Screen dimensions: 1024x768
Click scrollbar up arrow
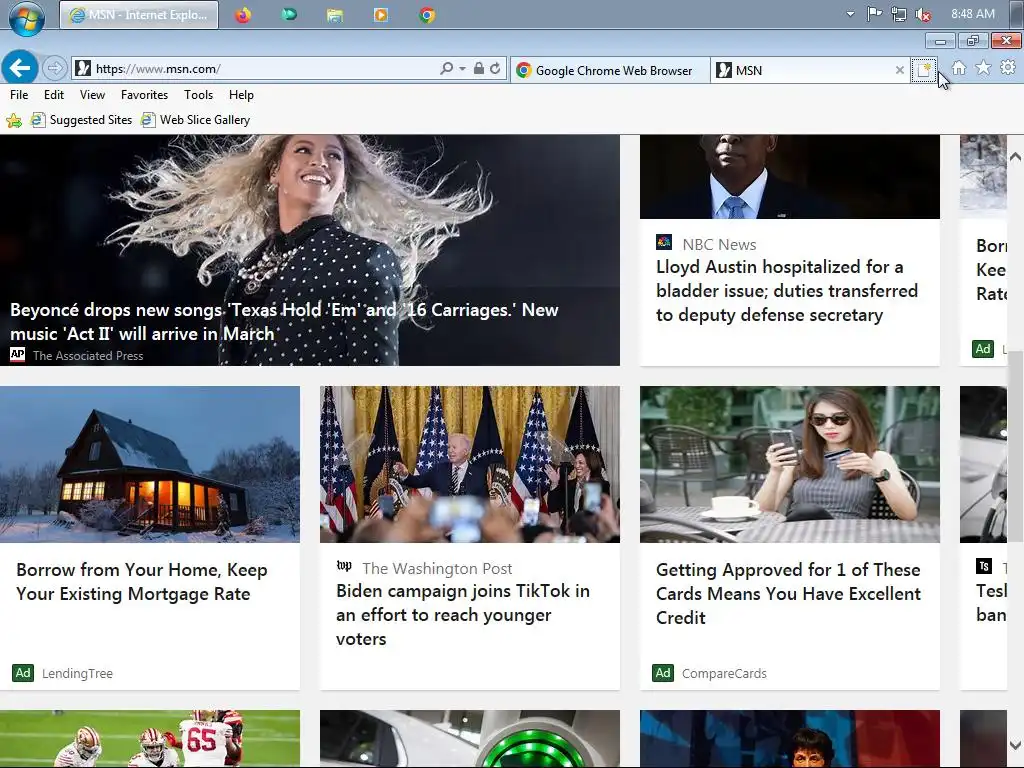coord(1015,157)
